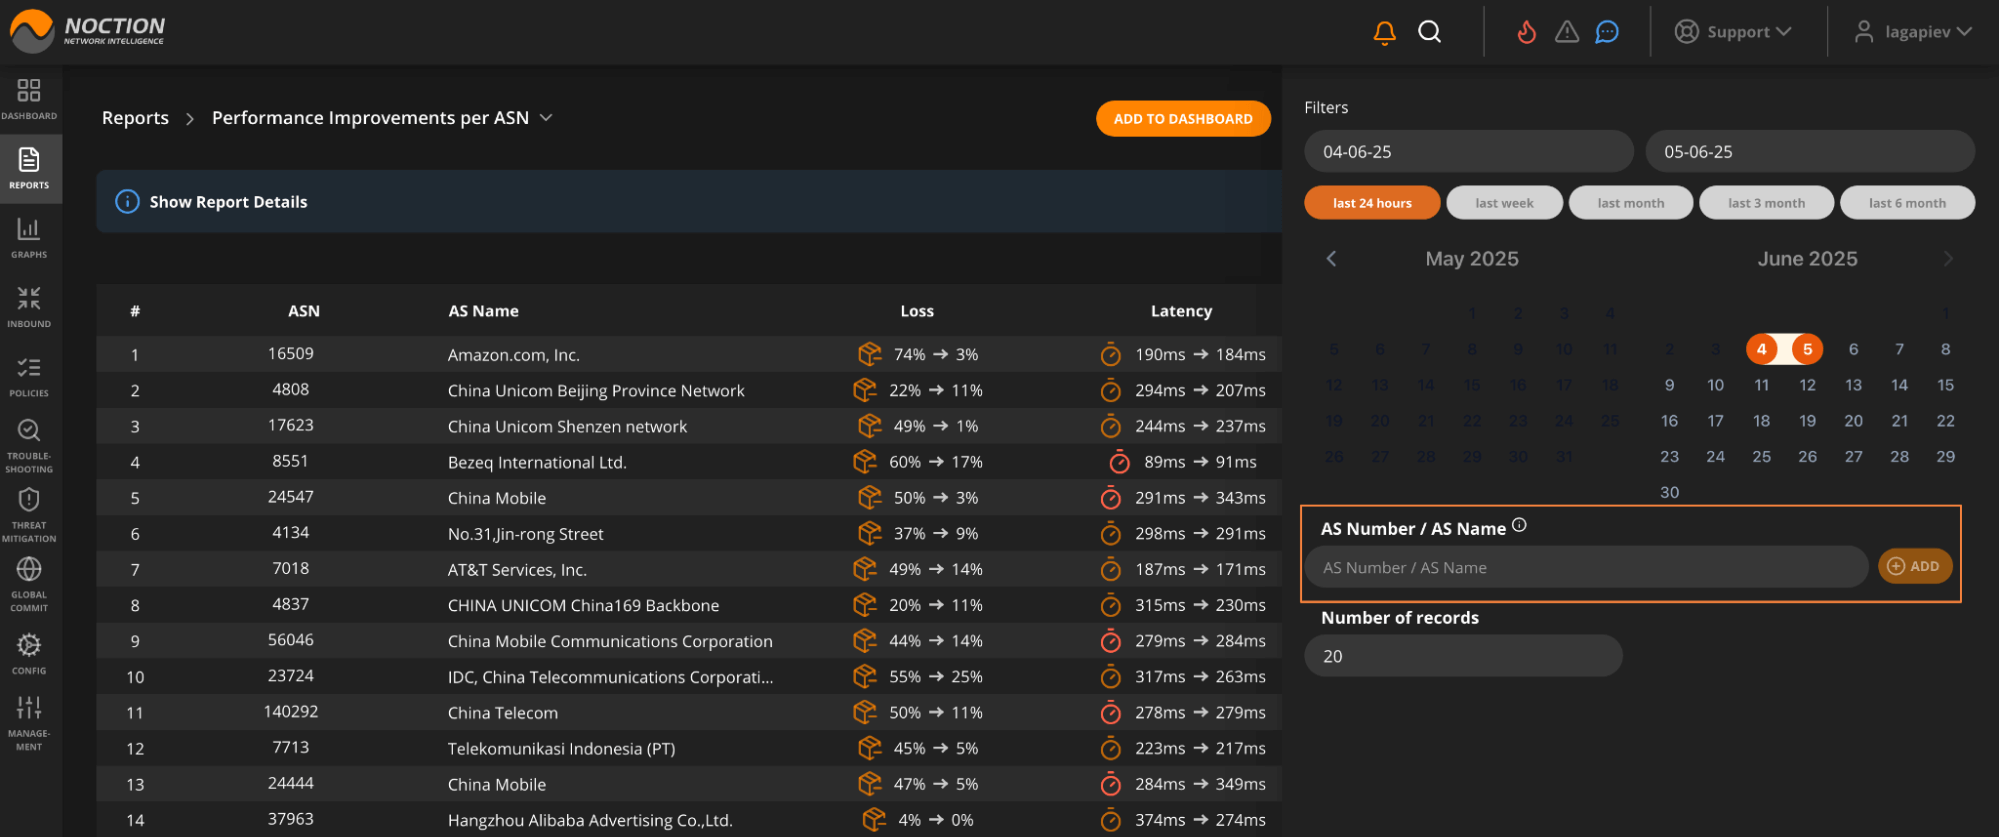The image size is (1999, 838).
Task: Click the Telekomunikasi Indonesia (PT) entry
Action: pyautogui.click(x=562, y=749)
